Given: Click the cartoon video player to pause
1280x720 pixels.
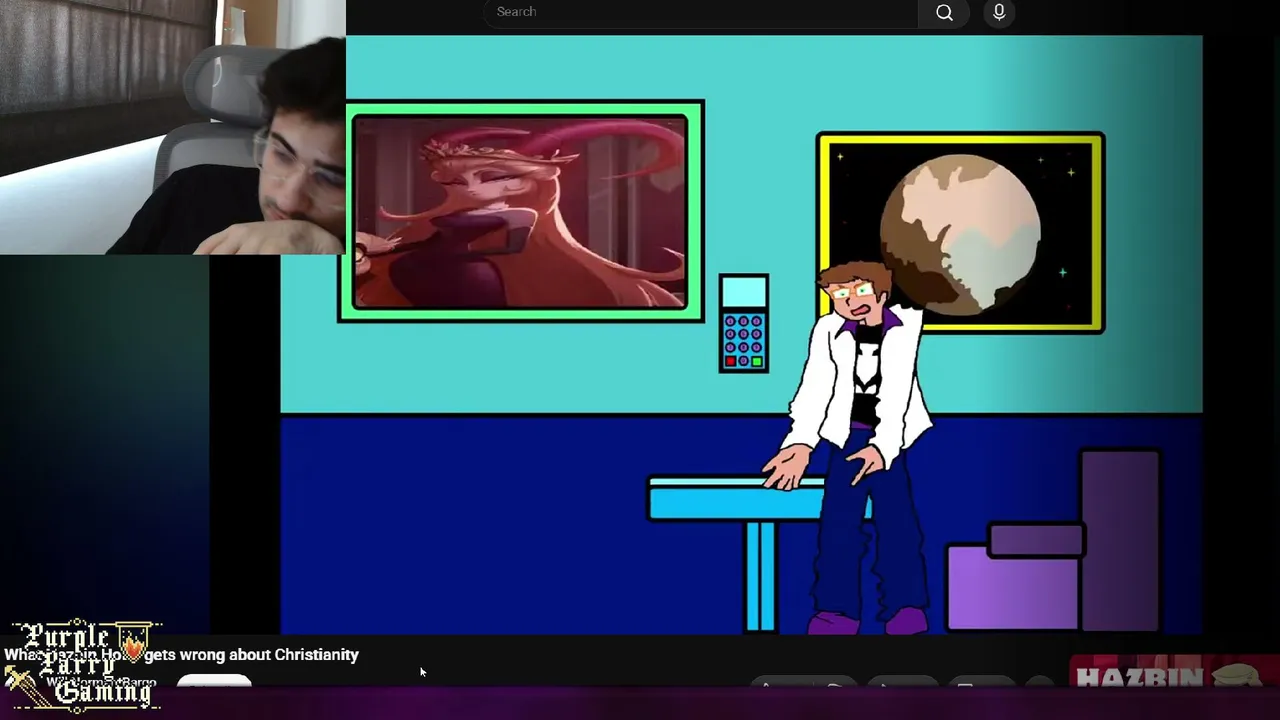Looking at the screenshot, I should [x=741, y=335].
